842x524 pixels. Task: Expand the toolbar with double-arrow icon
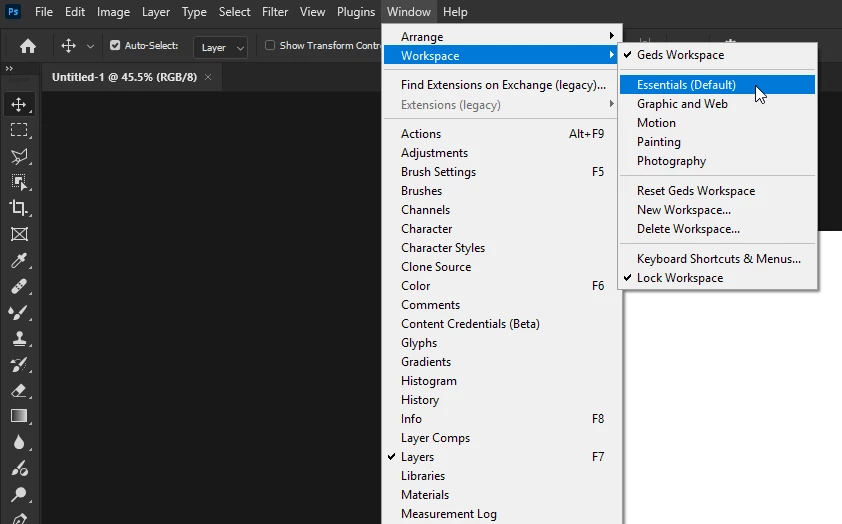9,69
